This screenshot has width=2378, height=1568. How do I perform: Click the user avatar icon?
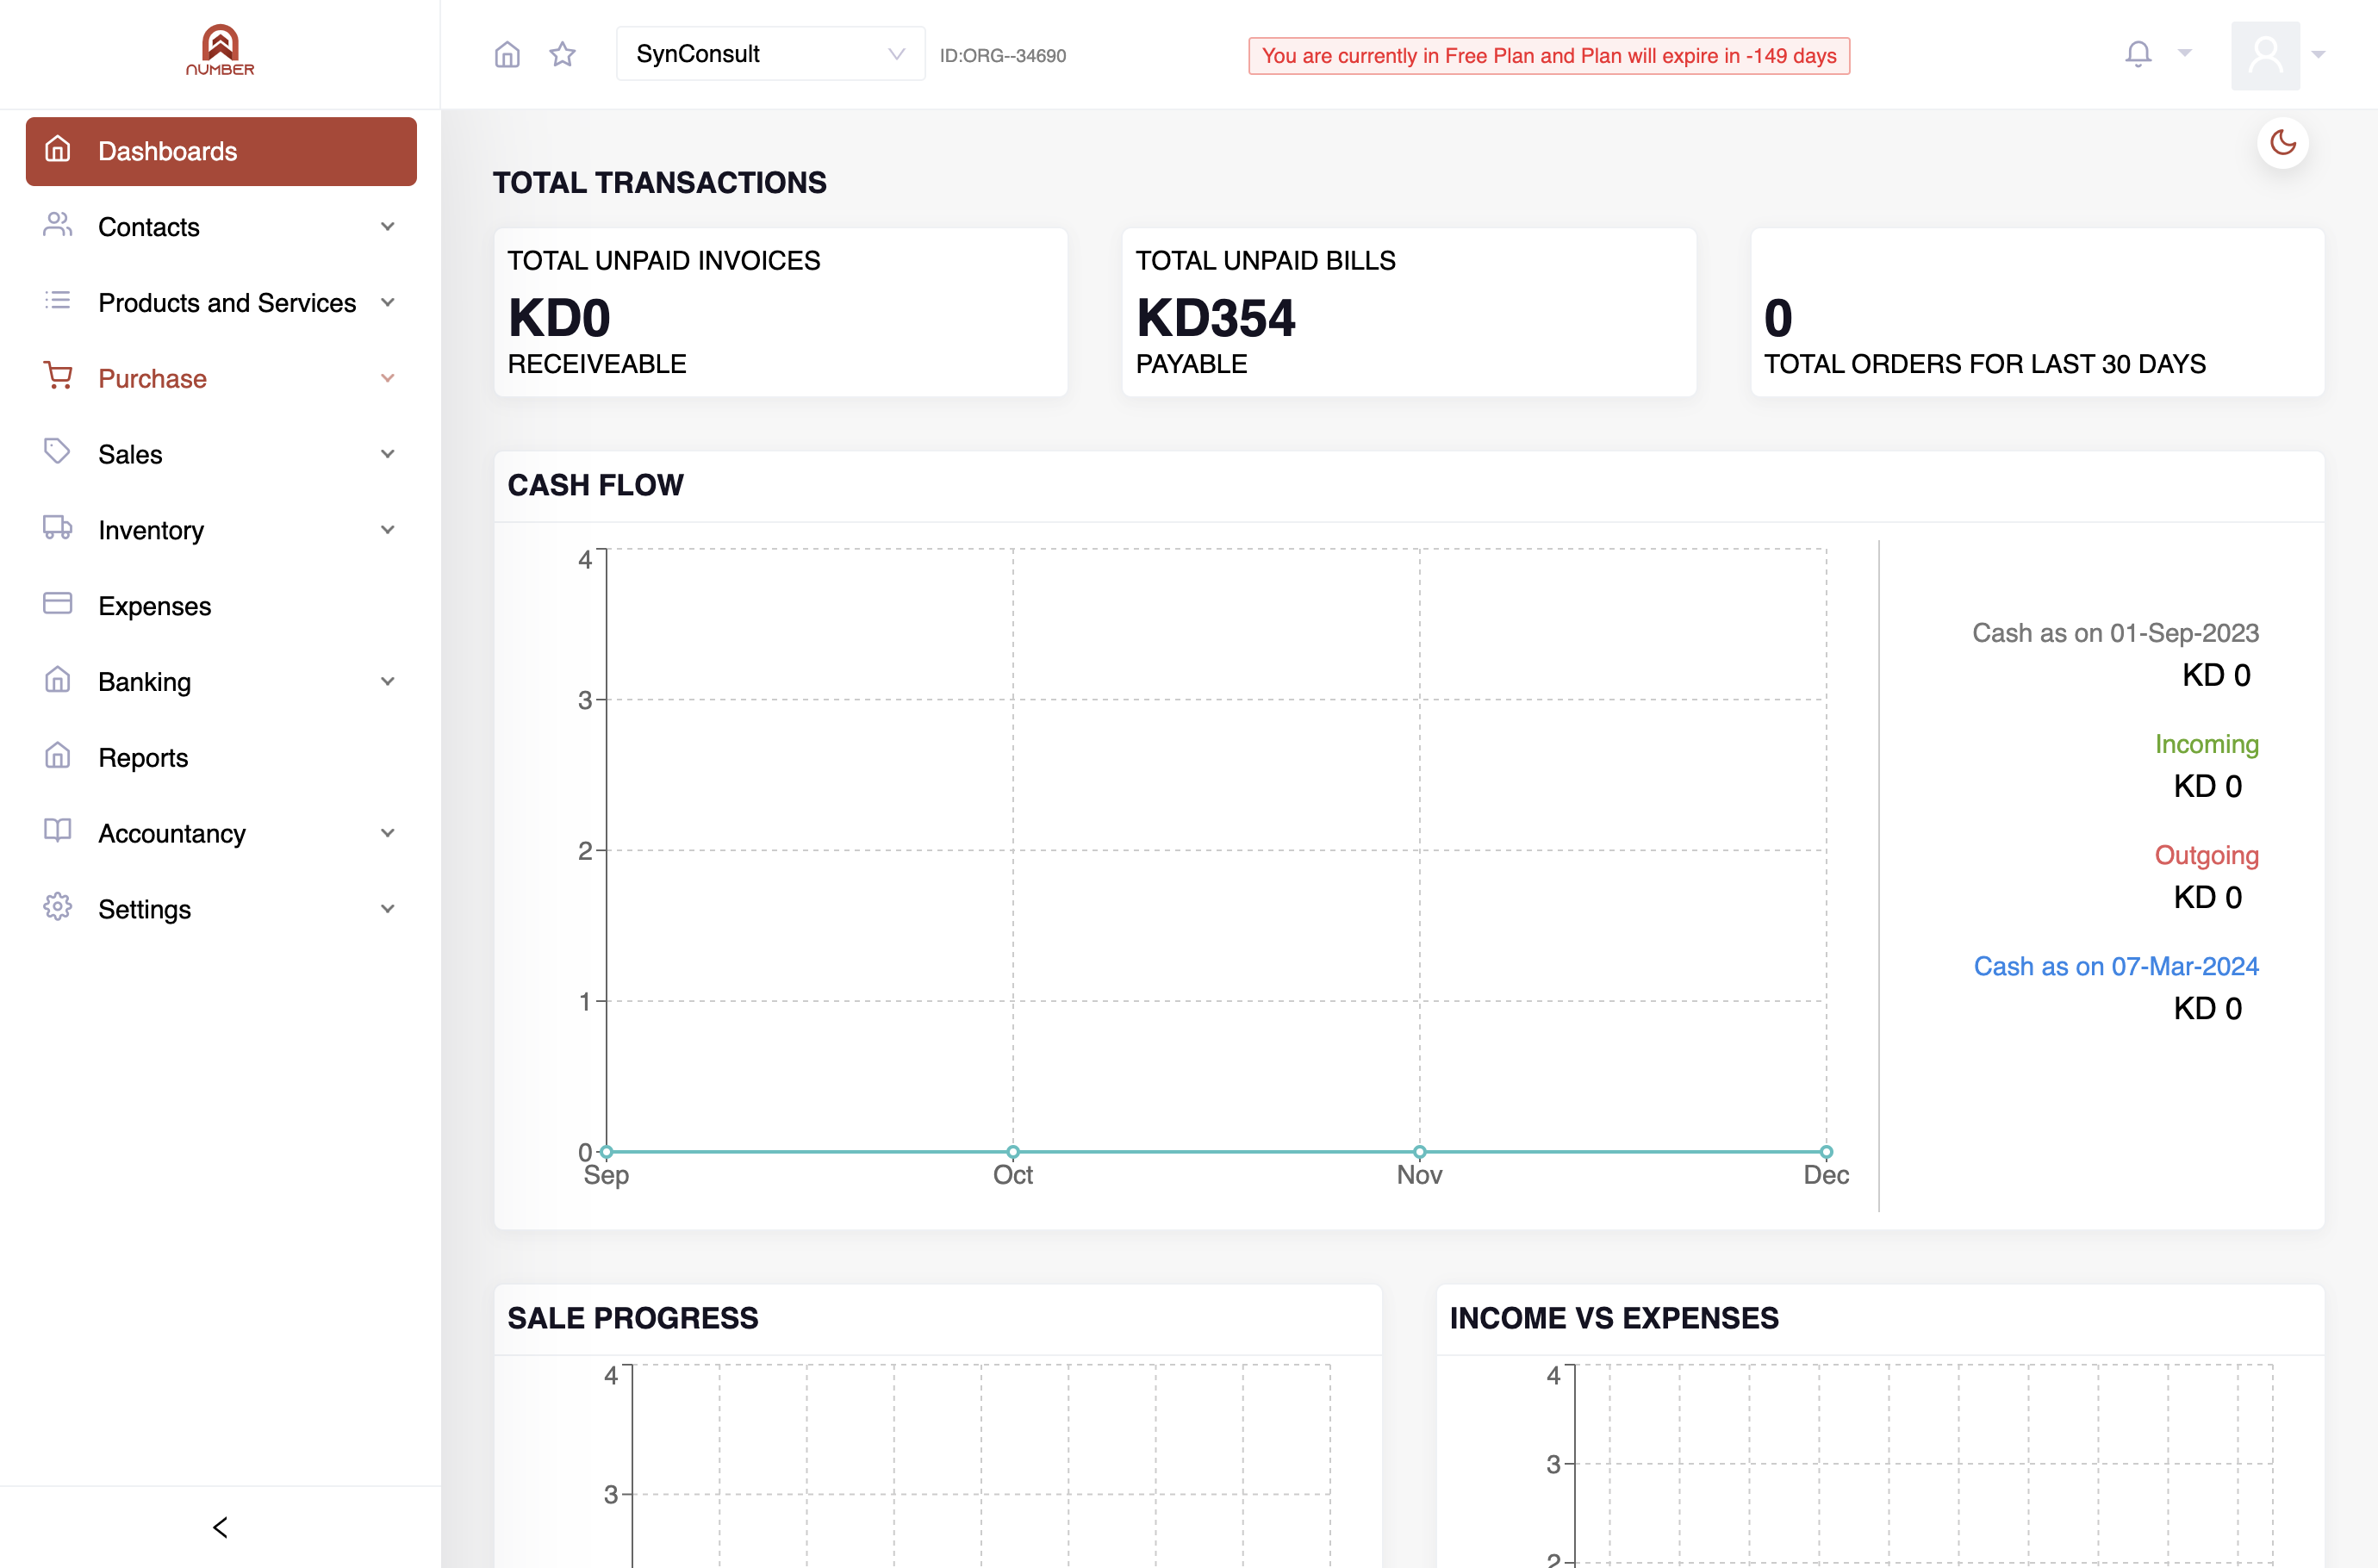[2266, 55]
